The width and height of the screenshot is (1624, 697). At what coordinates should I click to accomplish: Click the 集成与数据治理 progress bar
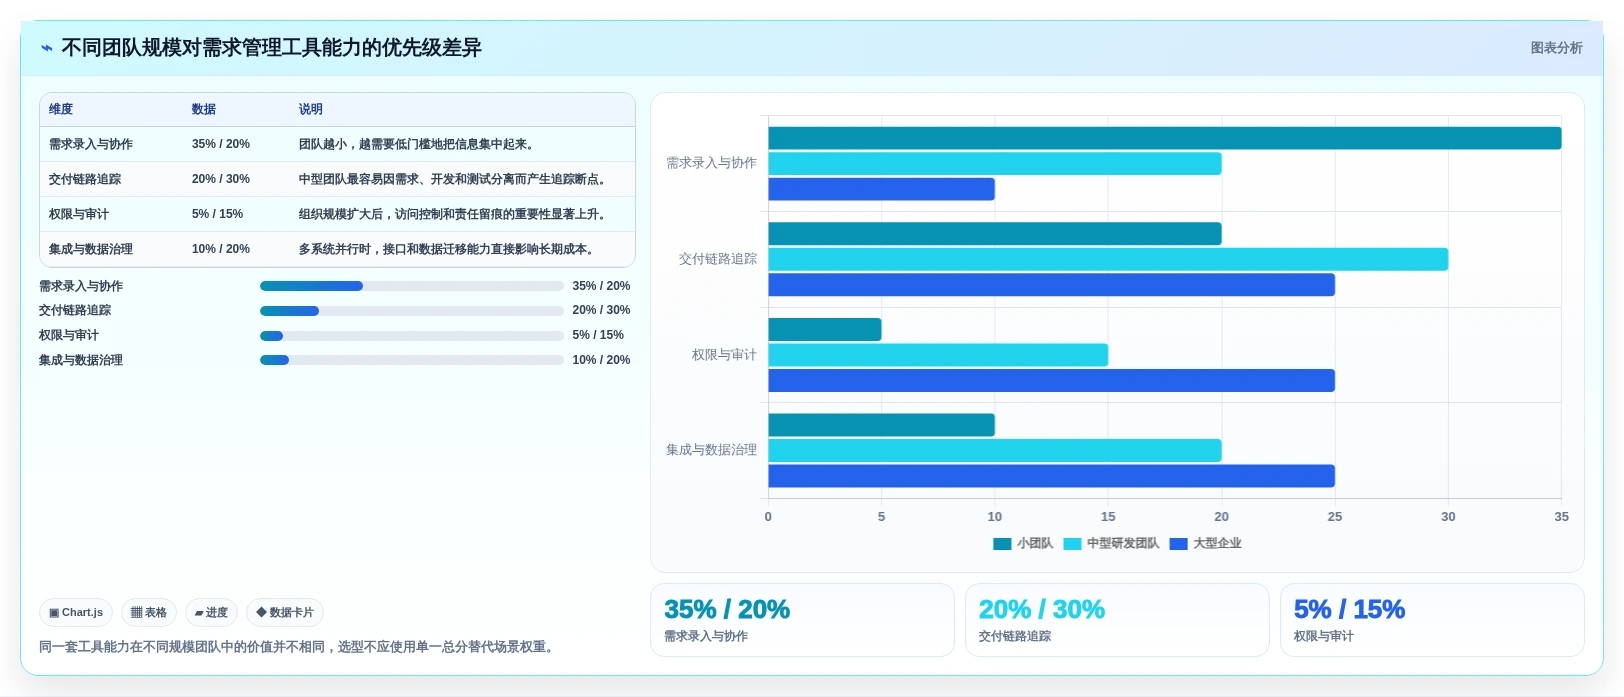click(x=412, y=360)
